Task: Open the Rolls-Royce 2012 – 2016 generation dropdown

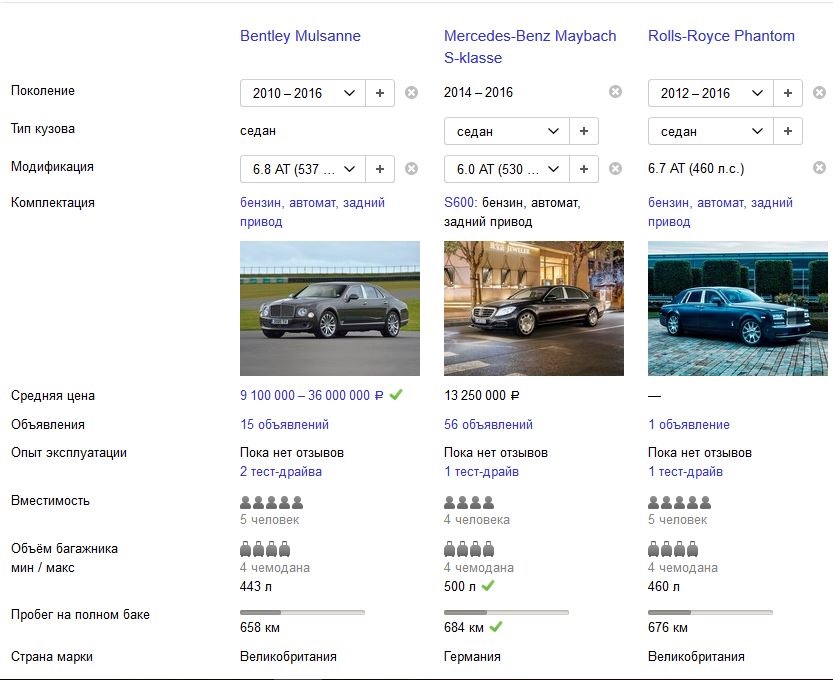Action: (711, 93)
